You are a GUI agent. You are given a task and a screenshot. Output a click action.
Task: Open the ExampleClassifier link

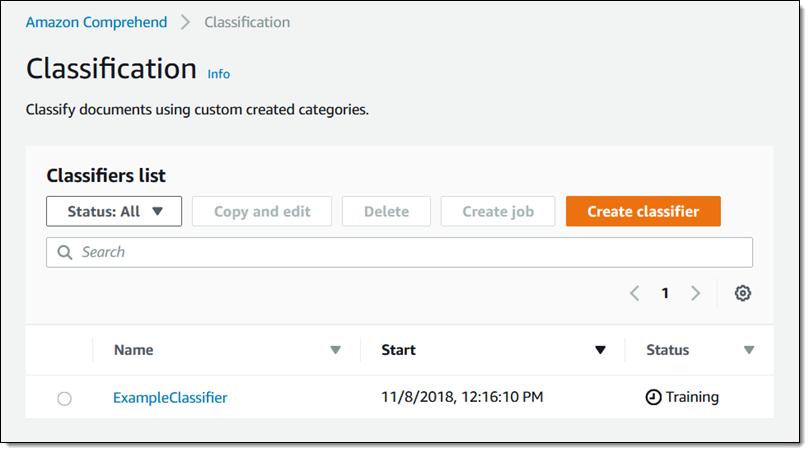click(170, 397)
